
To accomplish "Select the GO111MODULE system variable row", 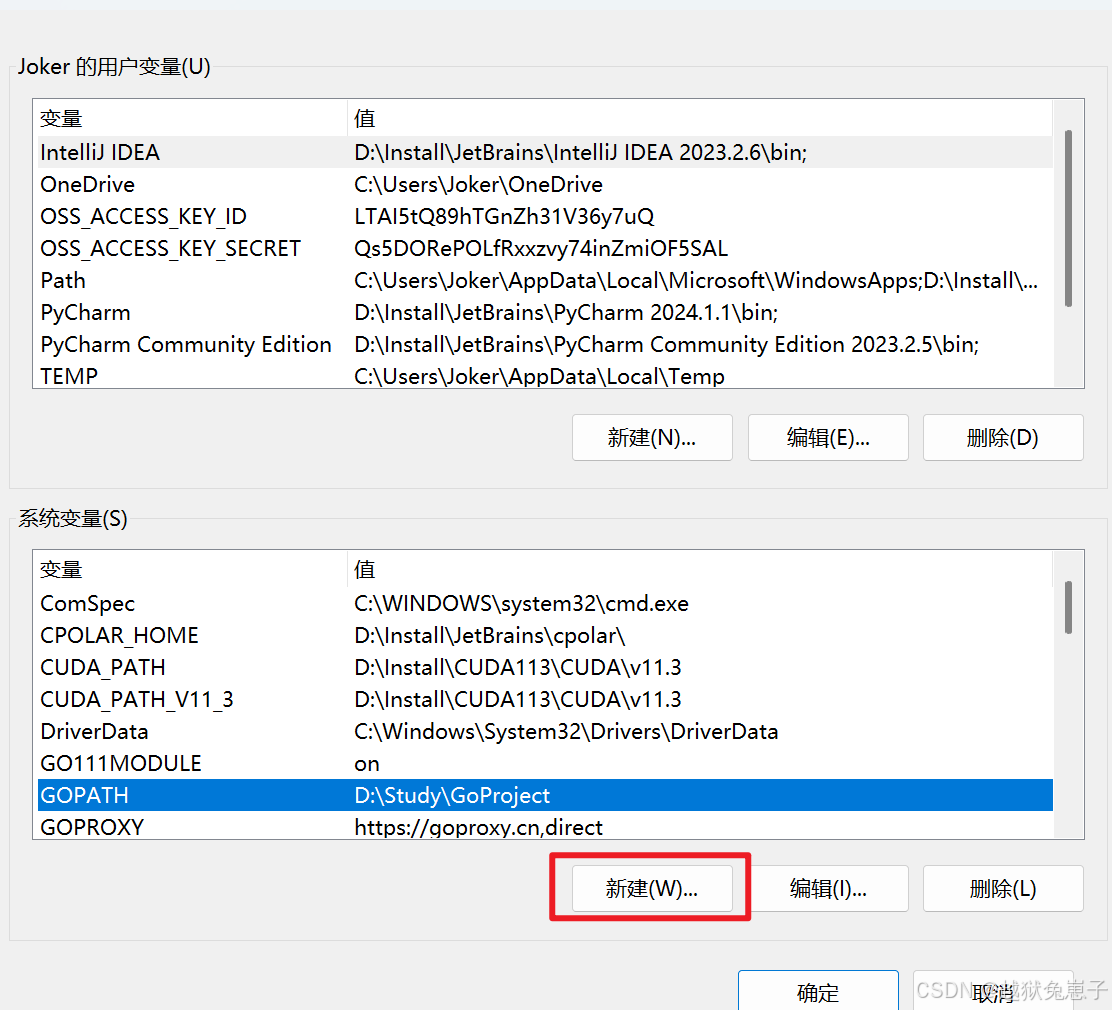I will coord(545,763).
